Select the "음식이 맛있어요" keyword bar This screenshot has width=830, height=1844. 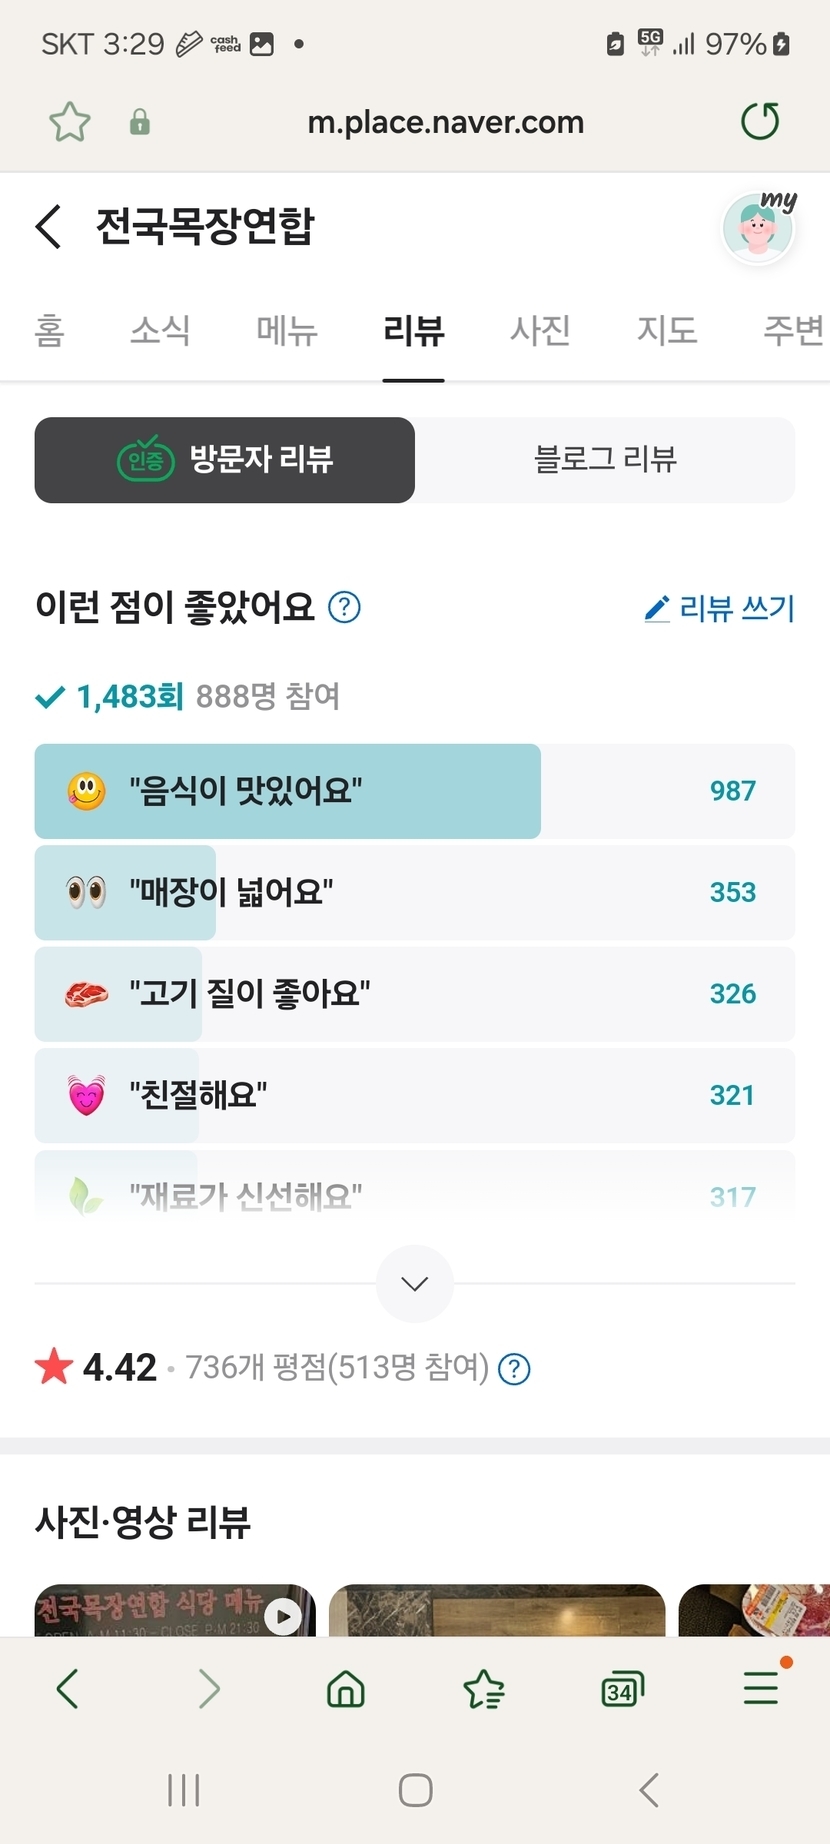414,791
